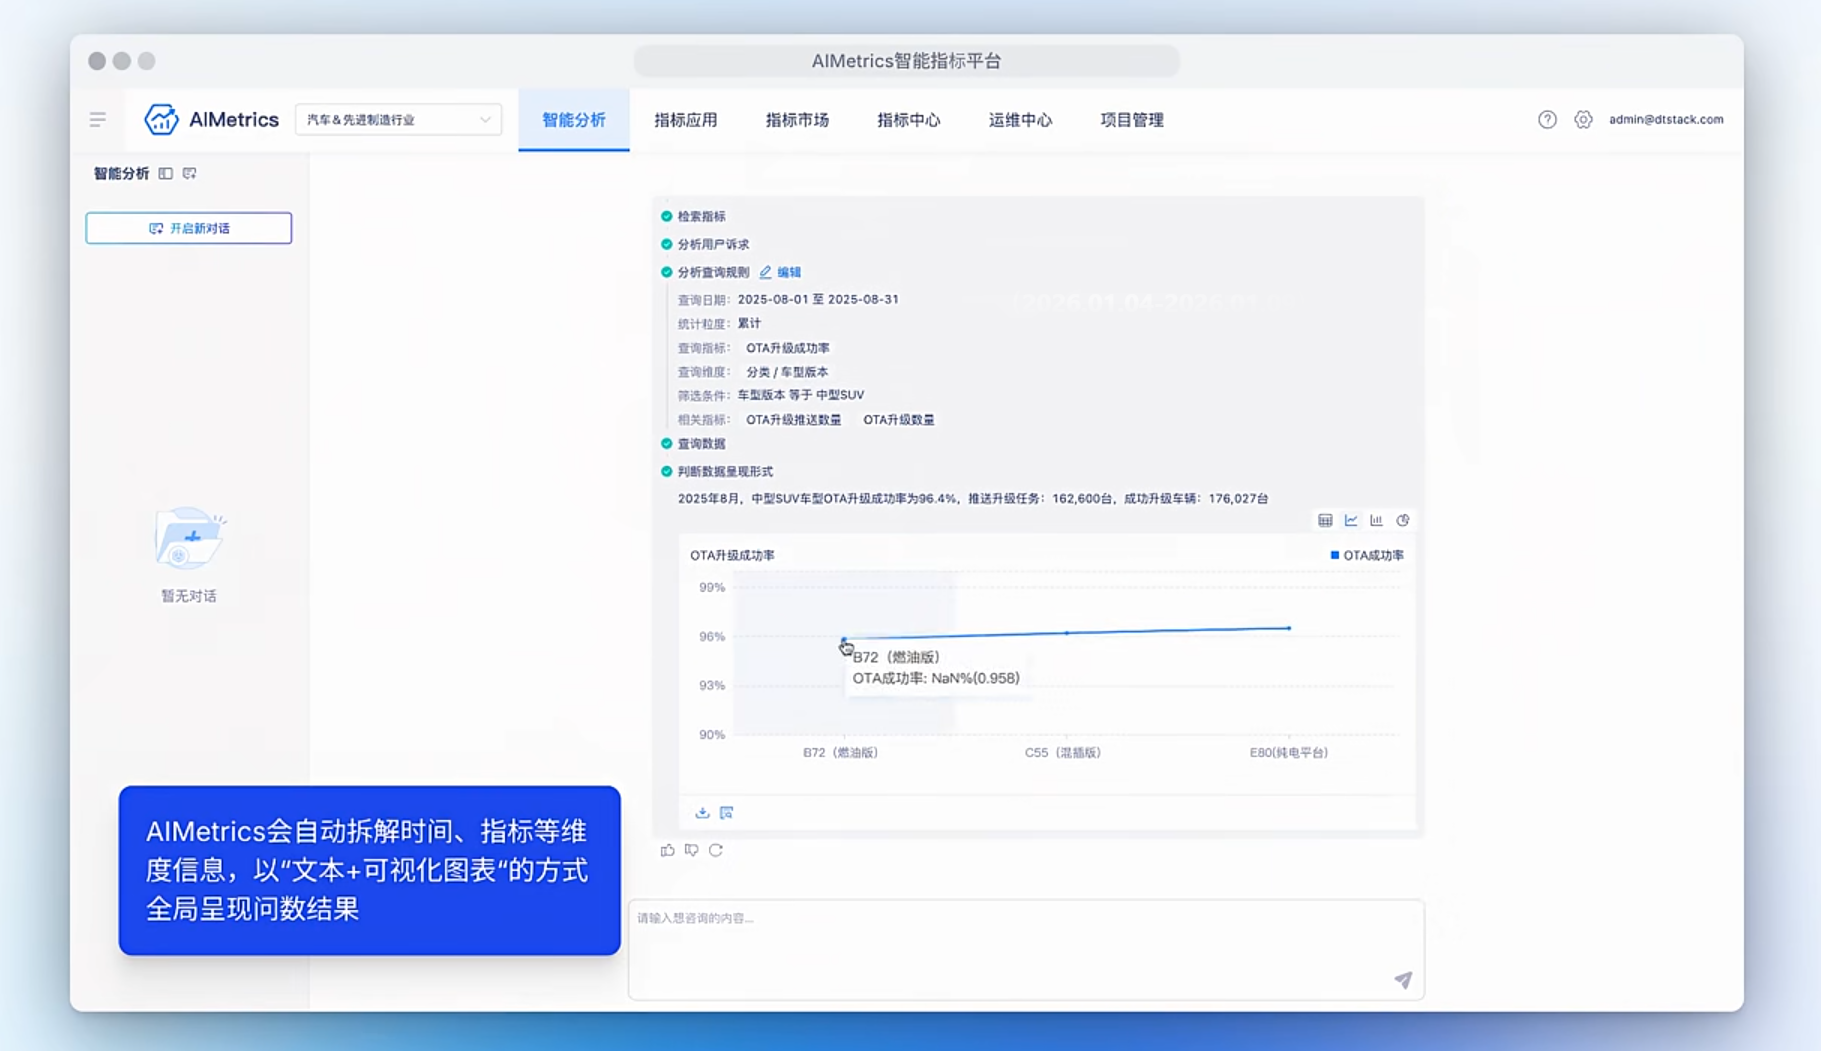The width and height of the screenshot is (1821, 1051).
Task: Send the message with the paper plane icon
Action: coord(1403,980)
